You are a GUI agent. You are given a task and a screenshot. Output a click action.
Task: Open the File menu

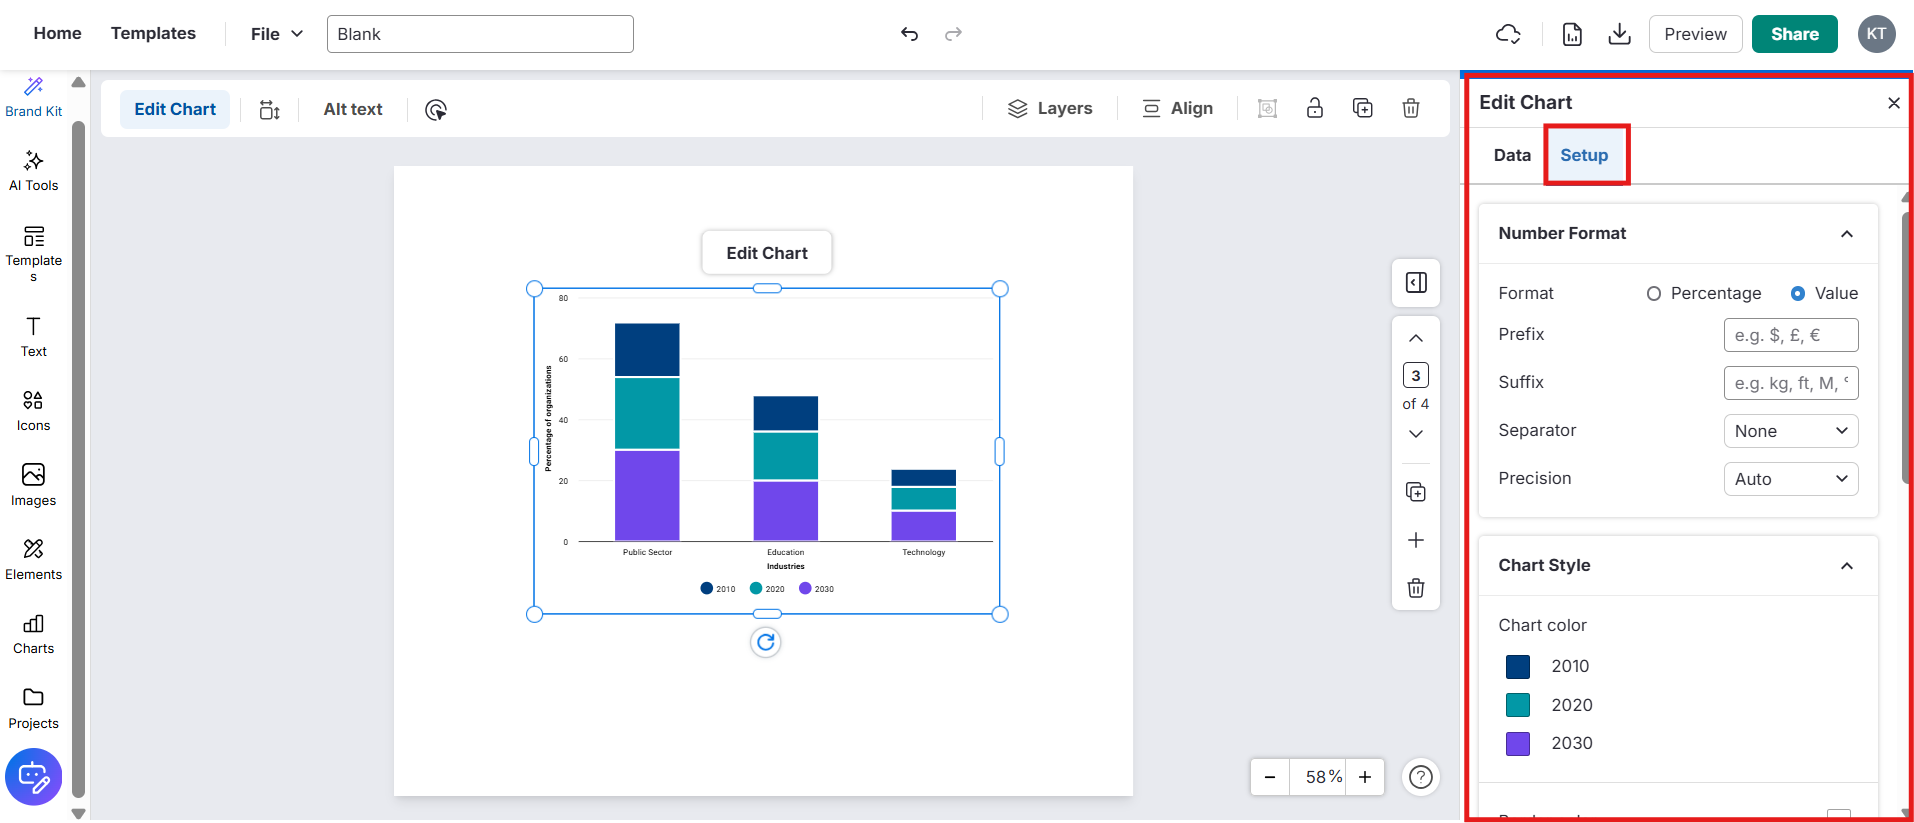(276, 34)
